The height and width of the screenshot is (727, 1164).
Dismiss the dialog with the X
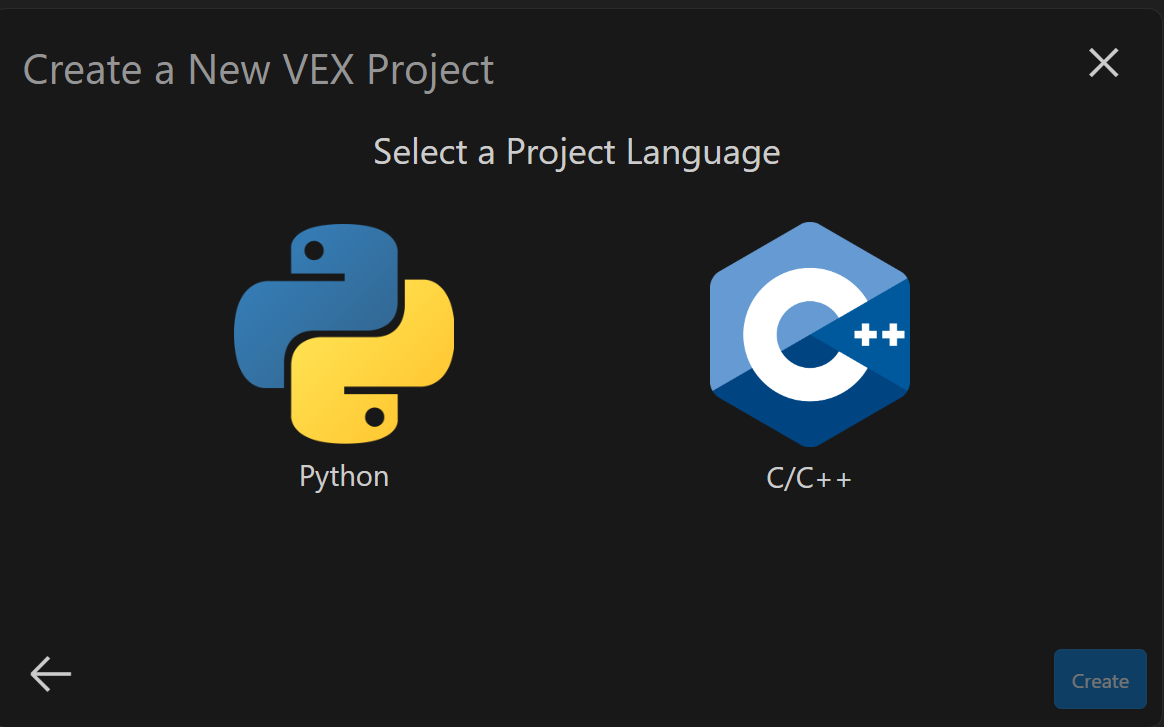(x=1103, y=62)
